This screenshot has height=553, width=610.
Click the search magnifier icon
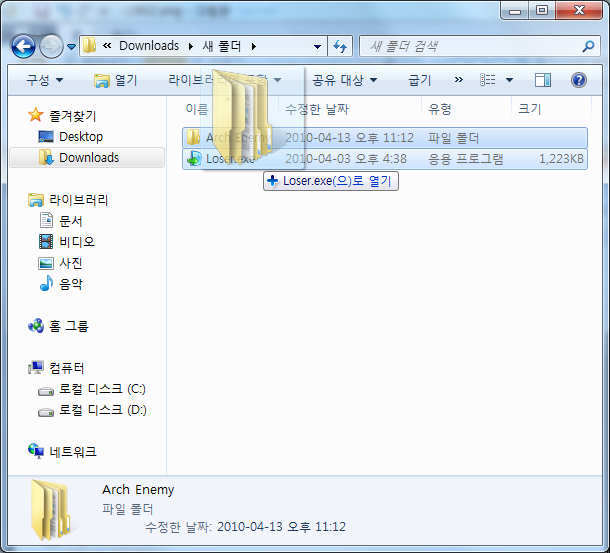588,47
